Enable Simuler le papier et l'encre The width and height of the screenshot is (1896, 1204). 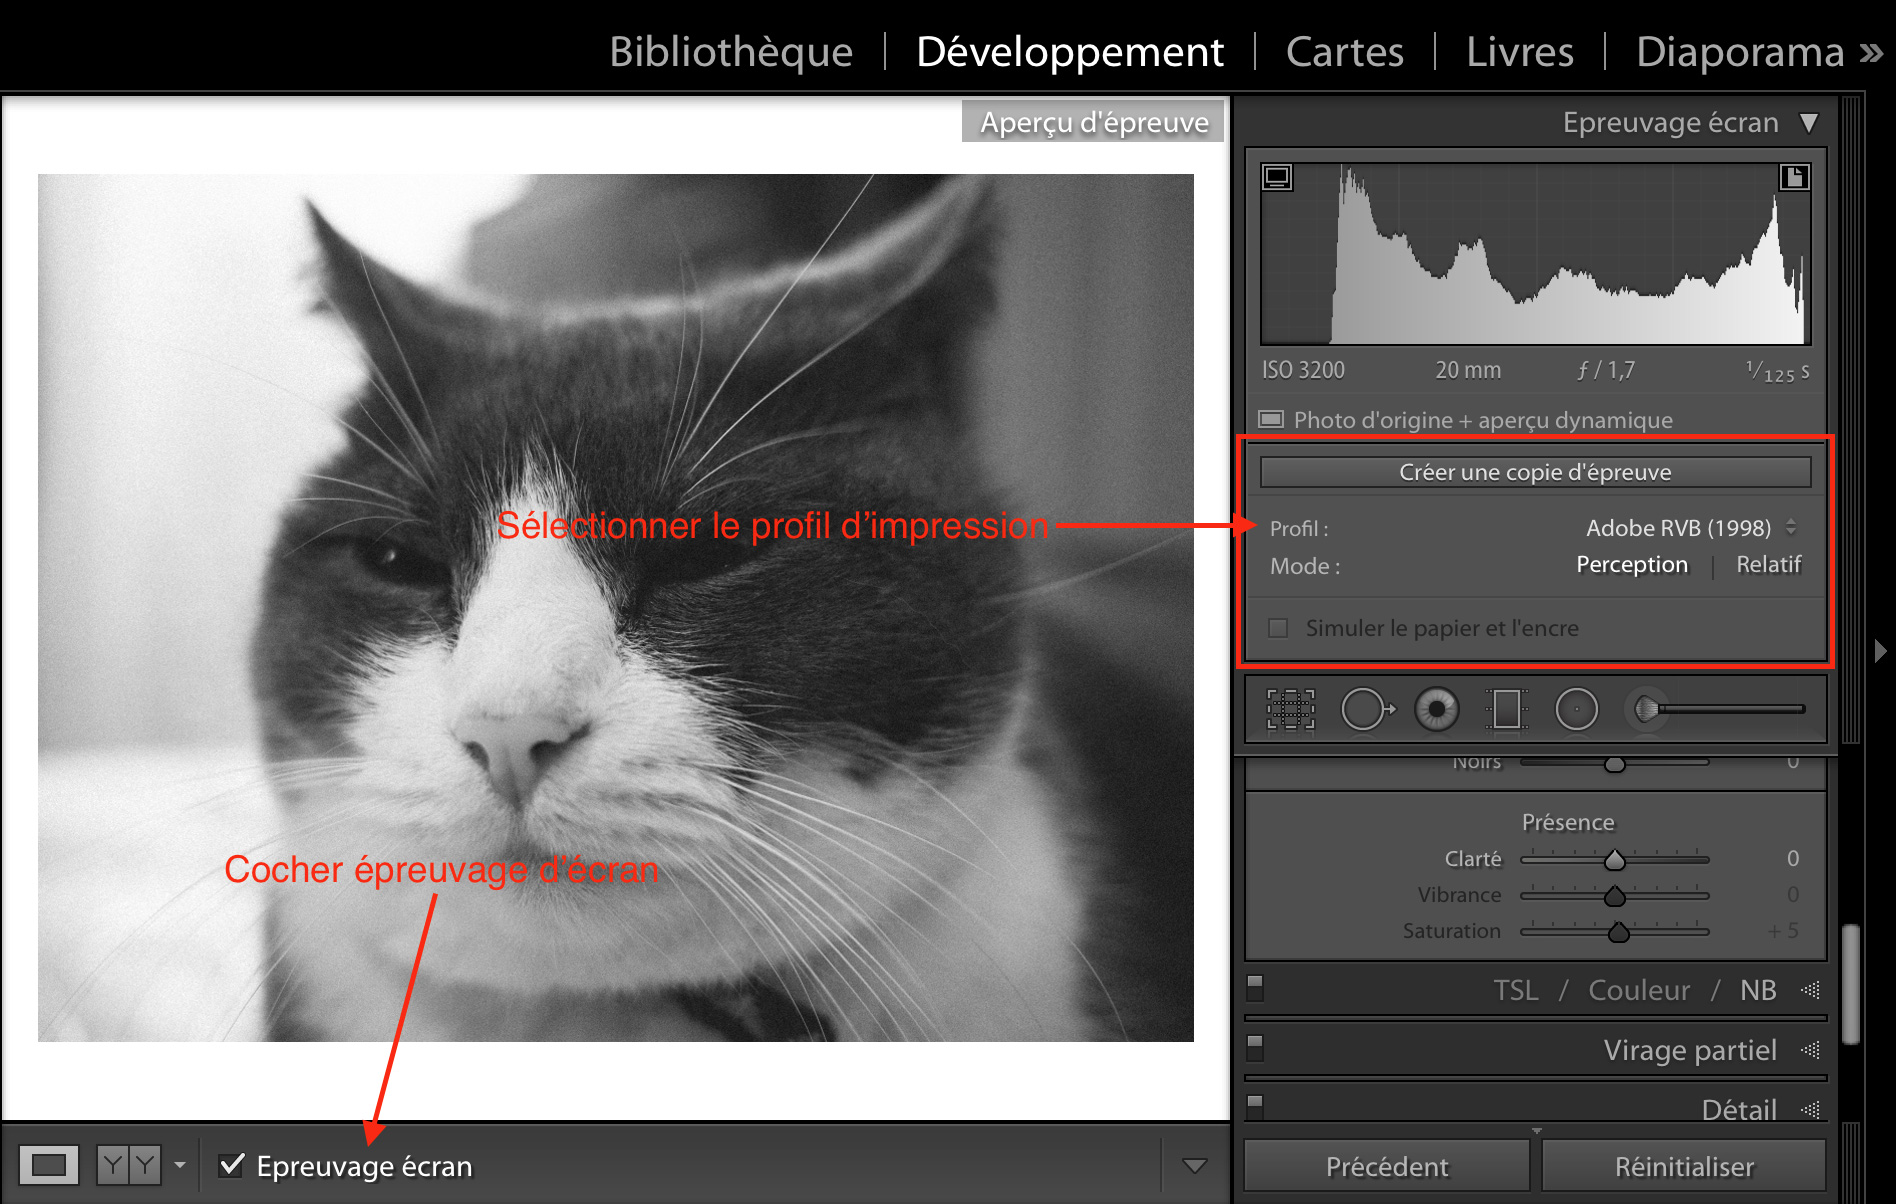point(1277,628)
